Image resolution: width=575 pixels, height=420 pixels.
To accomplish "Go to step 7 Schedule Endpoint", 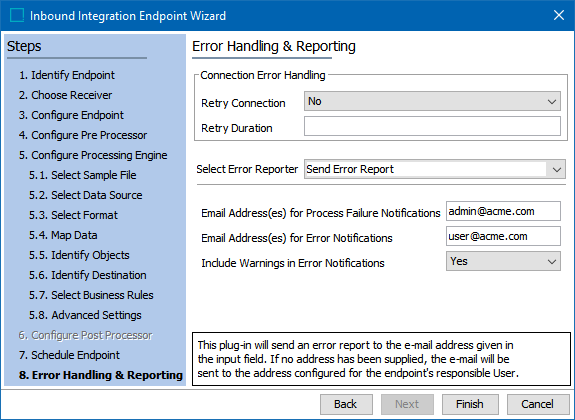I will 69,355.
